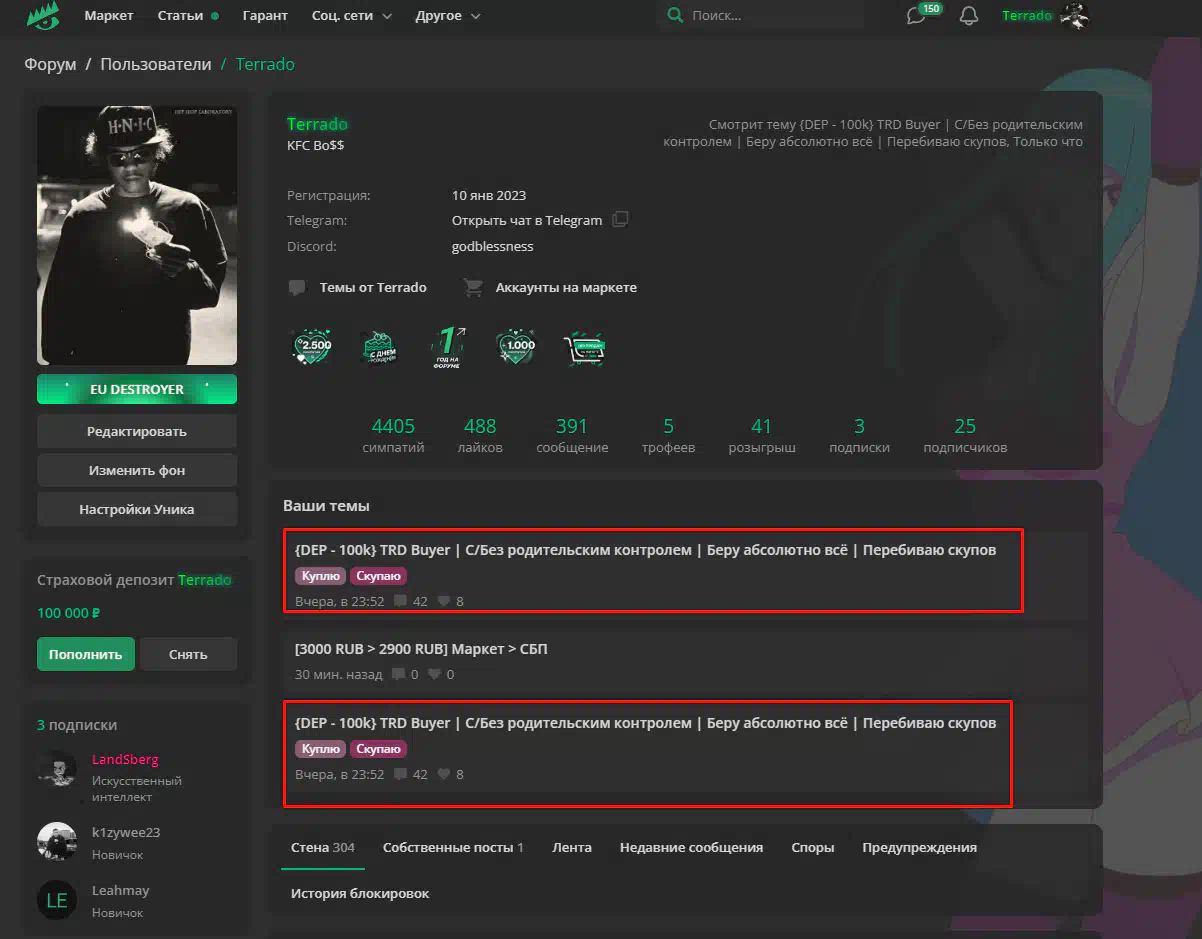Click the k1zywee23 avatar in subscriptions
This screenshot has width=1202, height=939.
(x=57, y=842)
